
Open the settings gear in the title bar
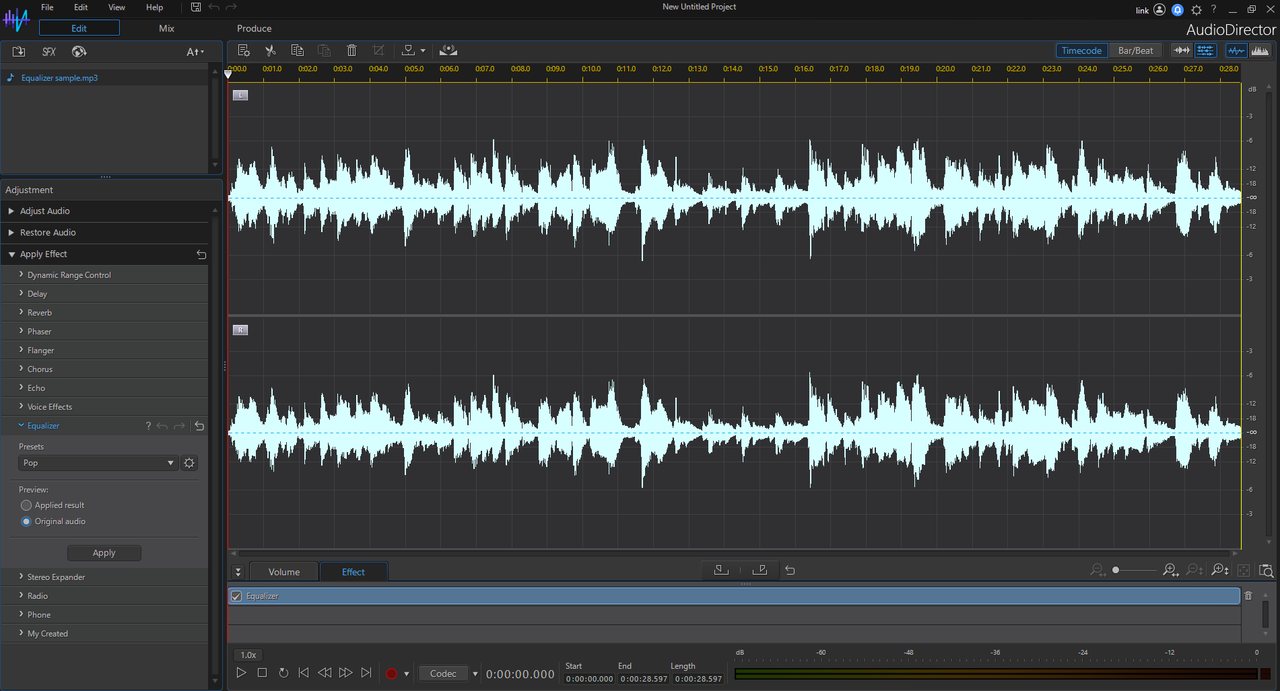1196,9
